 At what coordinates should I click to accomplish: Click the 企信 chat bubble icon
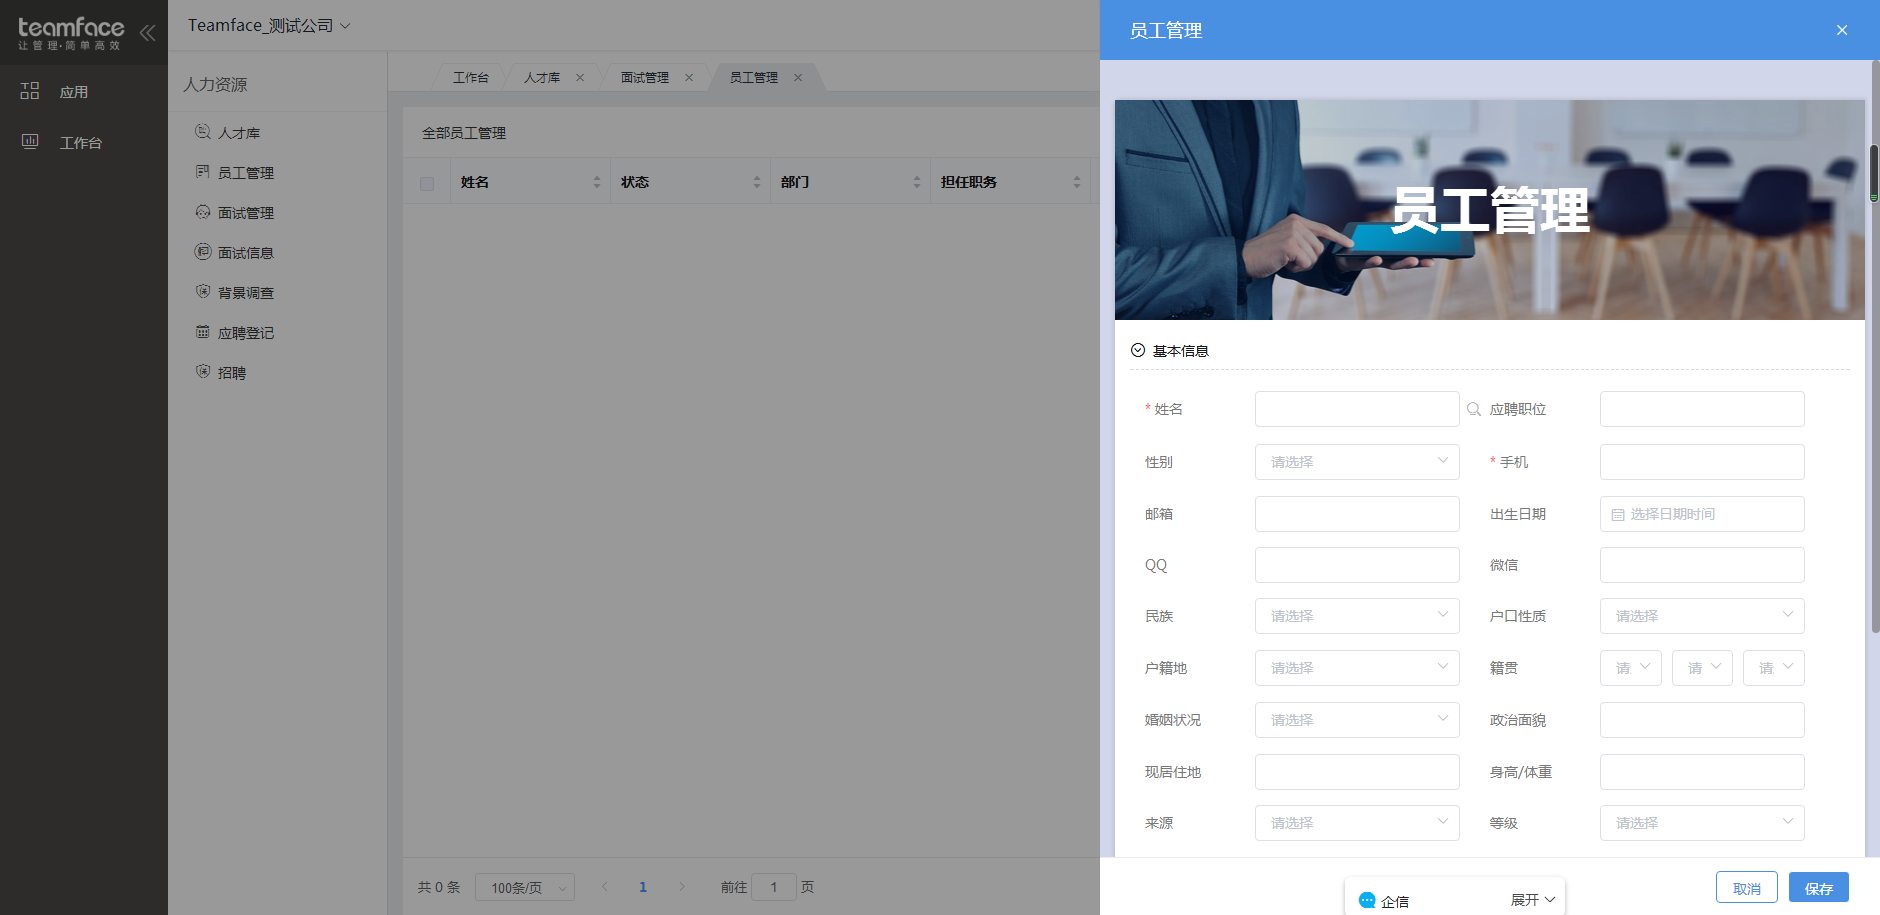point(1367,900)
